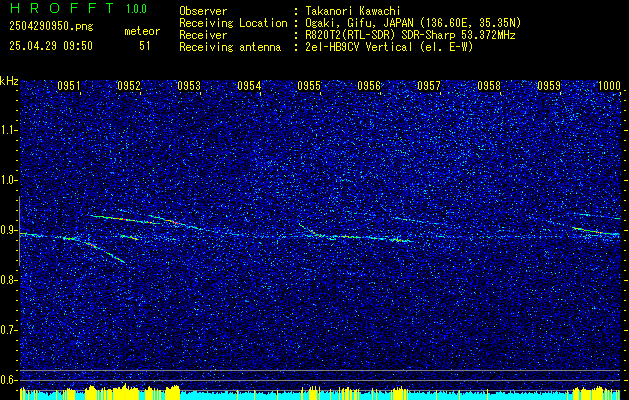
Task: Click the 1.1 kHz axis label
Action: point(8,130)
